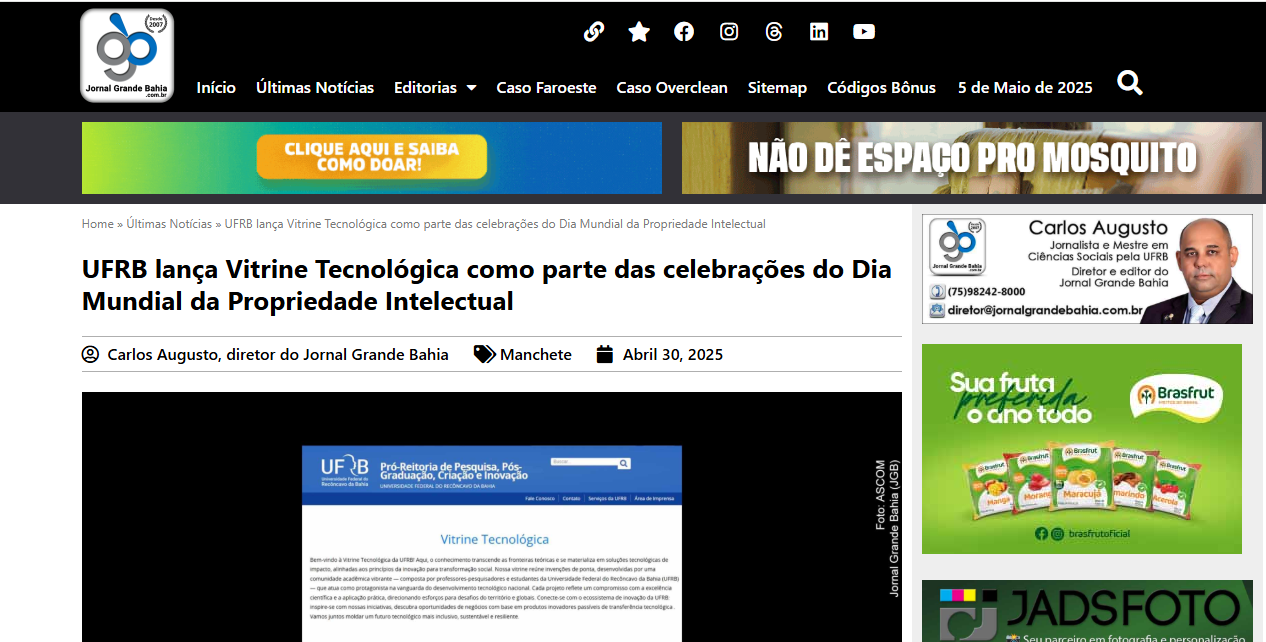Click the date 5 de Maio de 2025

click(x=1025, y=88)
